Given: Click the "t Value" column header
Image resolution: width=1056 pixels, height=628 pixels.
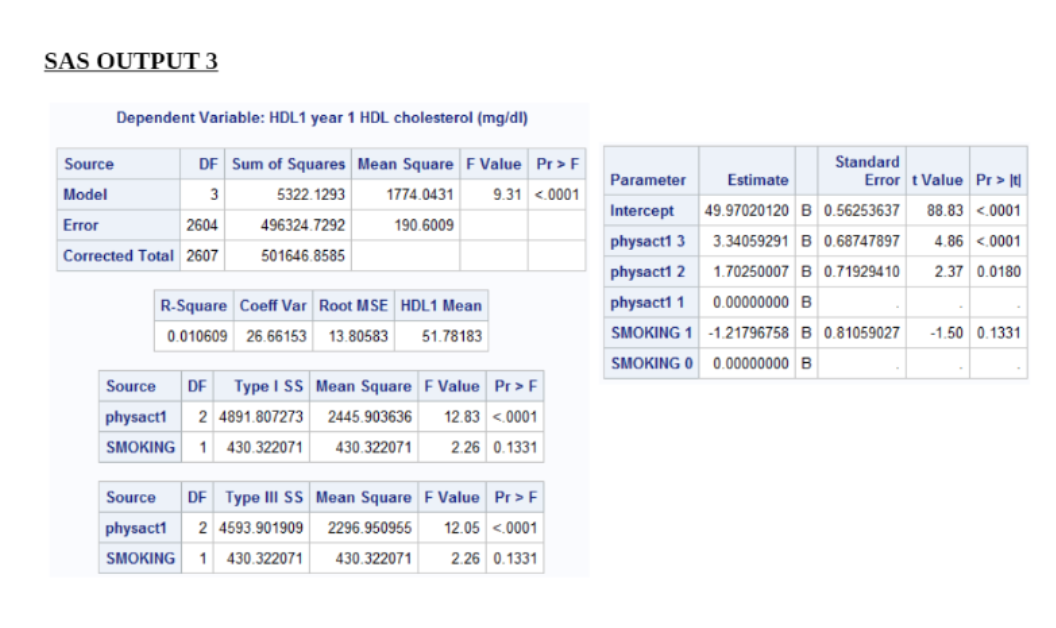Looking at the screenshot, I should (937, 181).
